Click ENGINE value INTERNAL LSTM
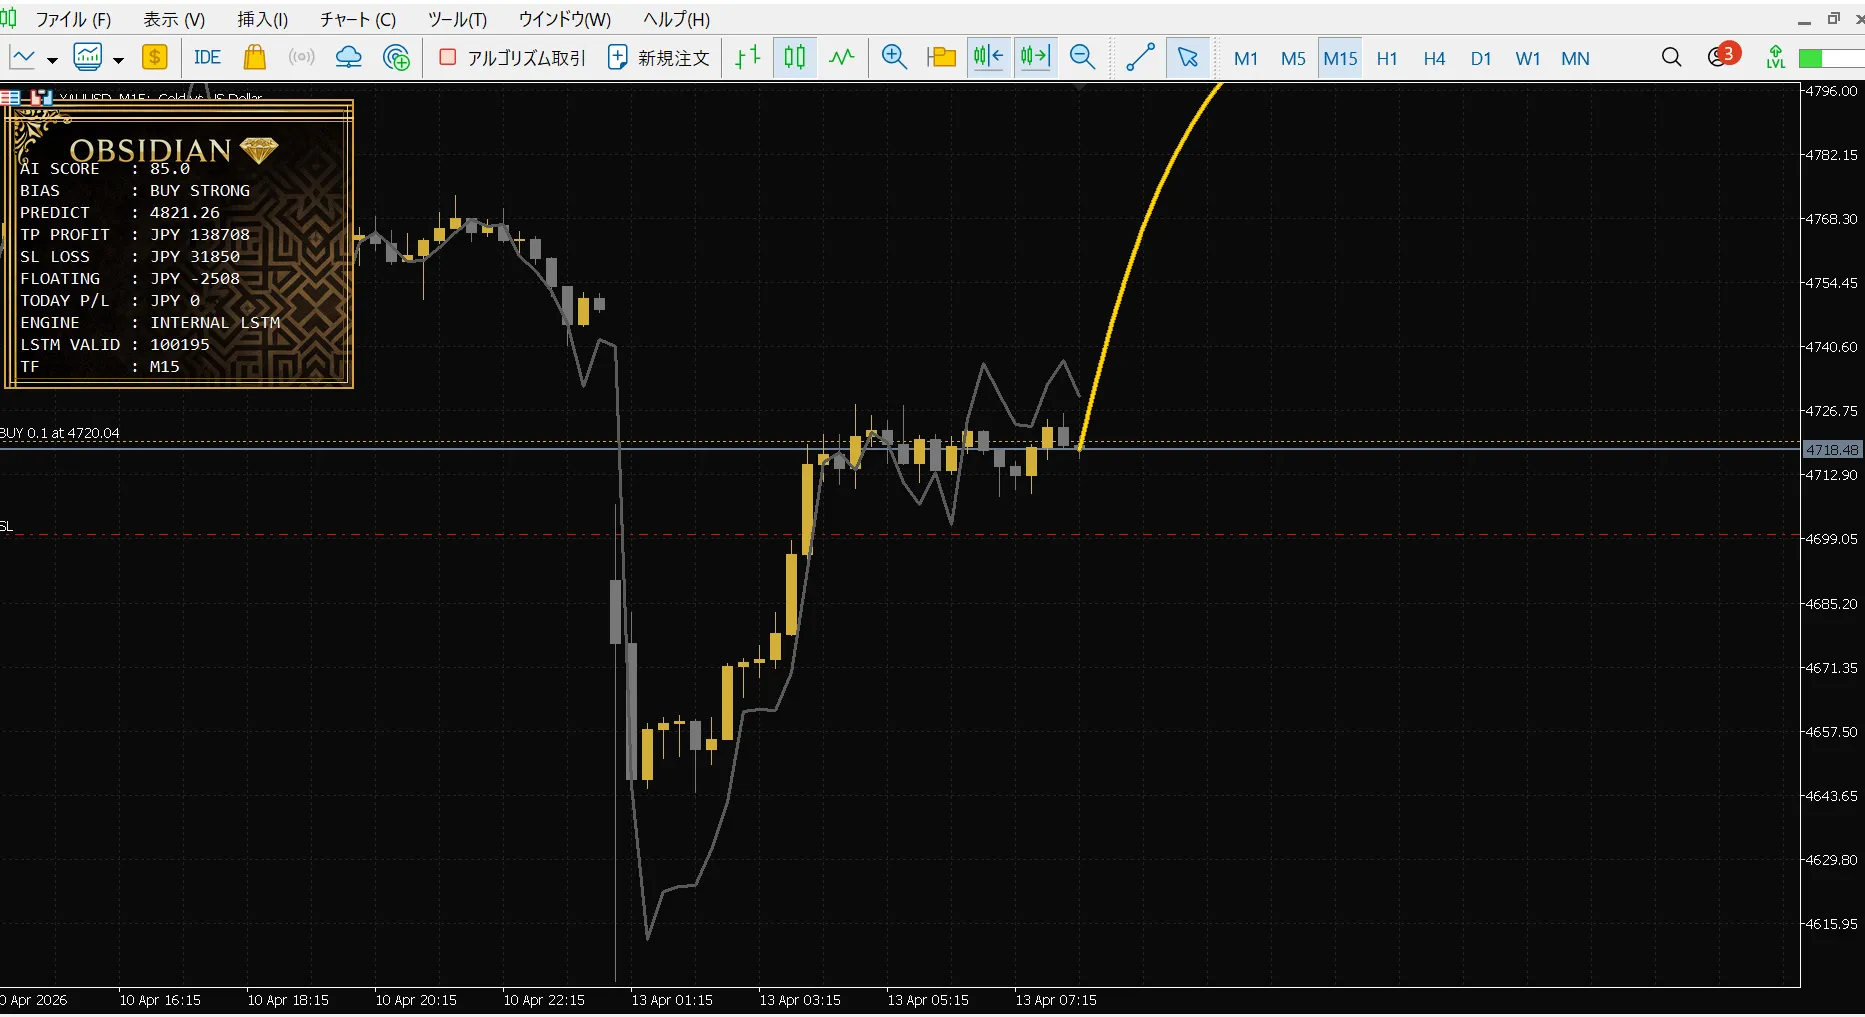The height and width of the screenshot is (1017, 1865). (215, 323)
